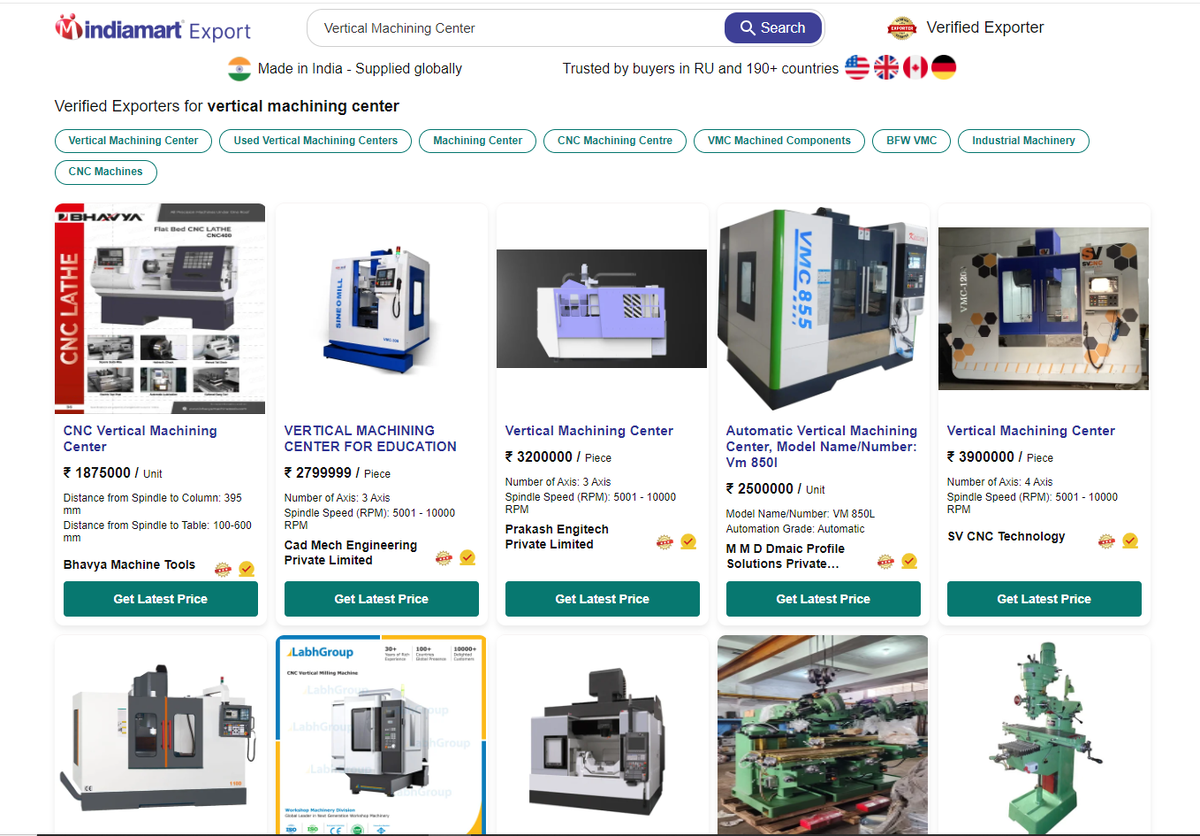
Task: Click the Germany flag icon
Action: pyautogui.click(x=944, y=68)
